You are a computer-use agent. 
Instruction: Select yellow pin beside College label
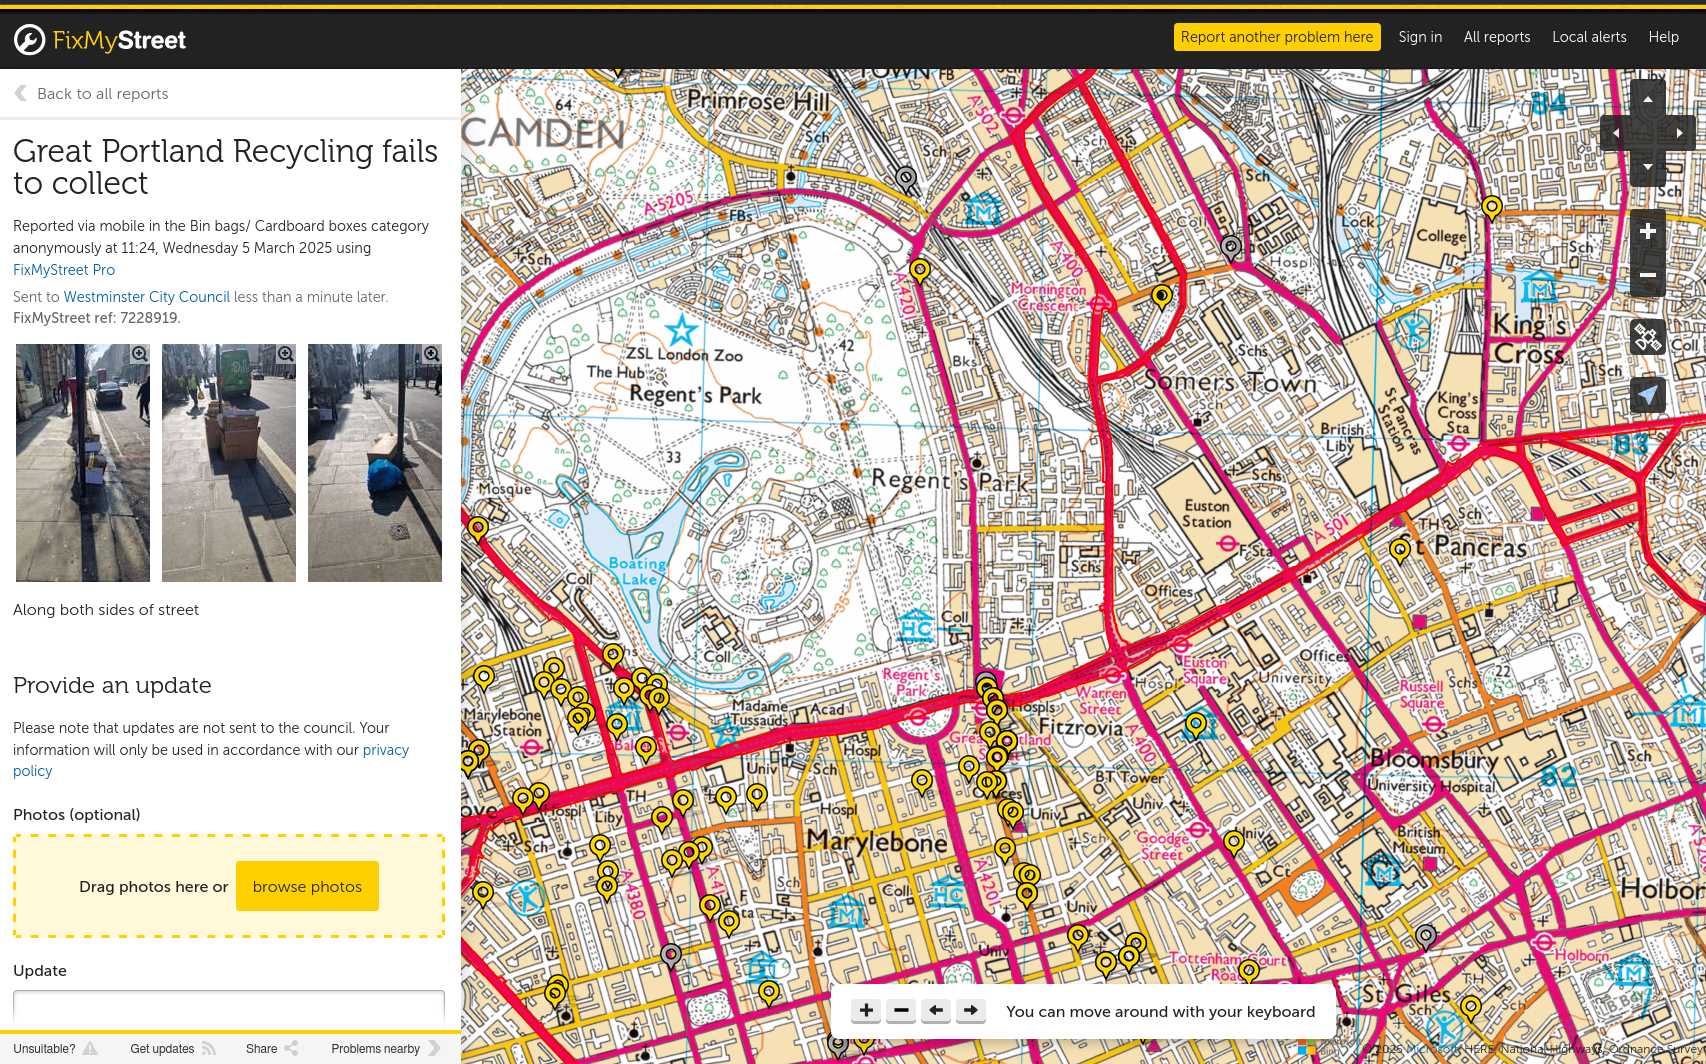tap(1492, 209)
